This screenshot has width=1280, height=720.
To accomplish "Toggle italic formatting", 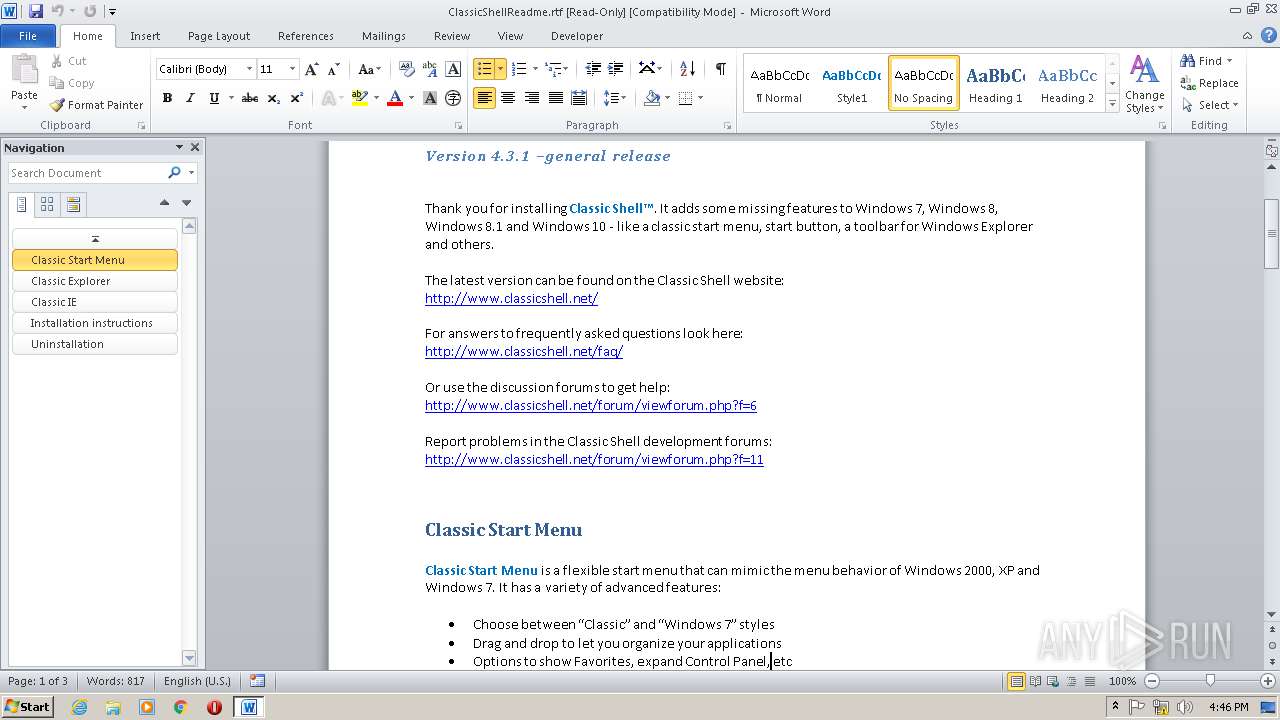I will (x=190, y=98).
